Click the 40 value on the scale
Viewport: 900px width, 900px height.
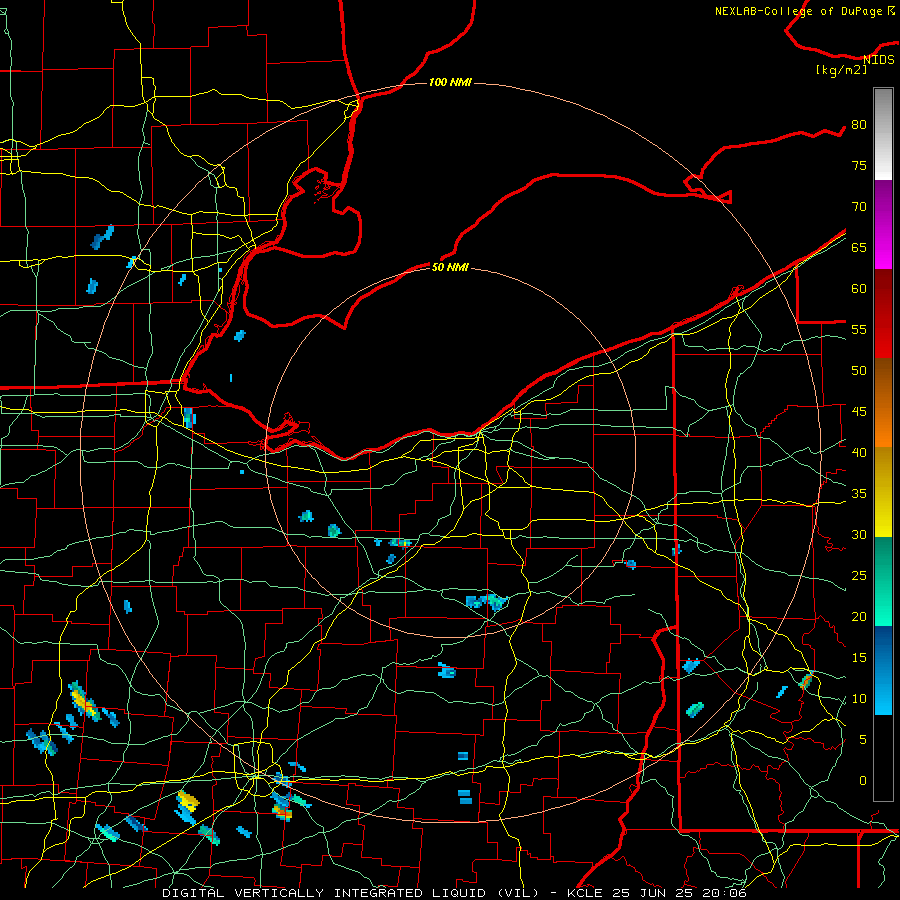(x=859, y=453)
